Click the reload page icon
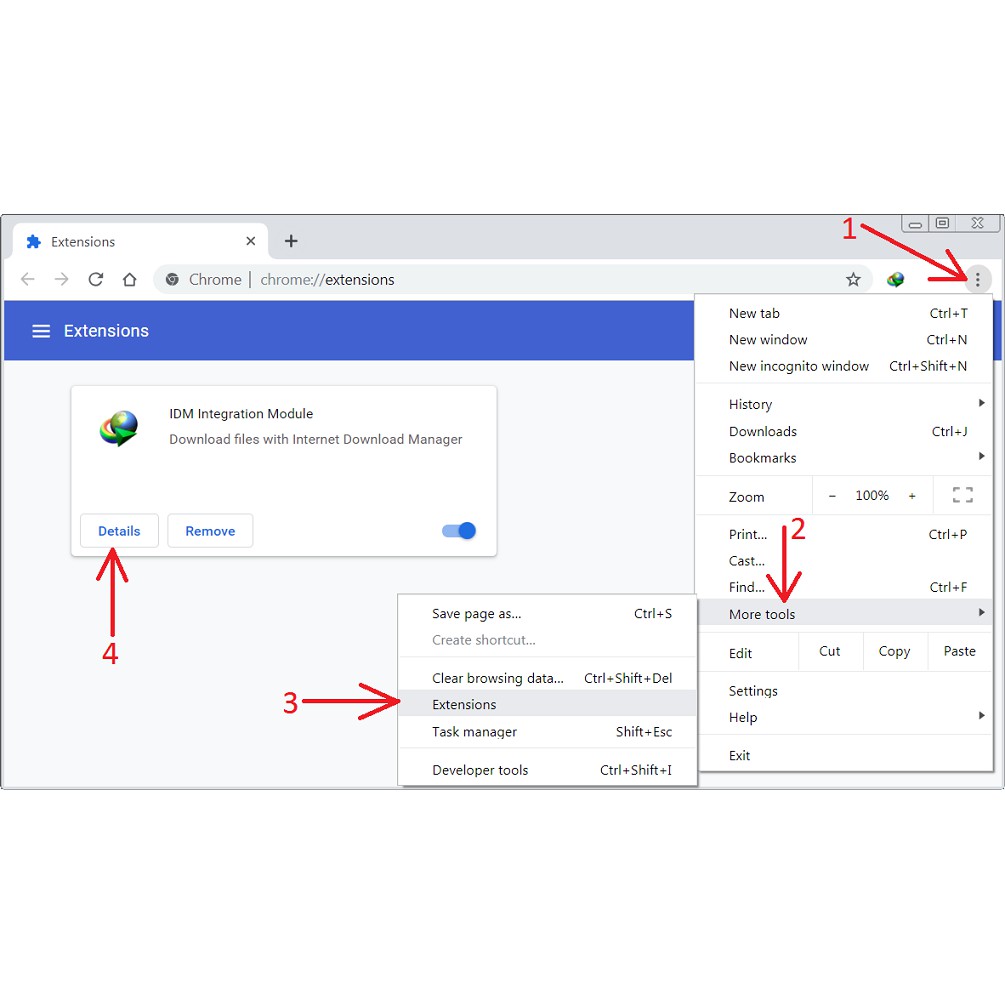 pos(96,280)
